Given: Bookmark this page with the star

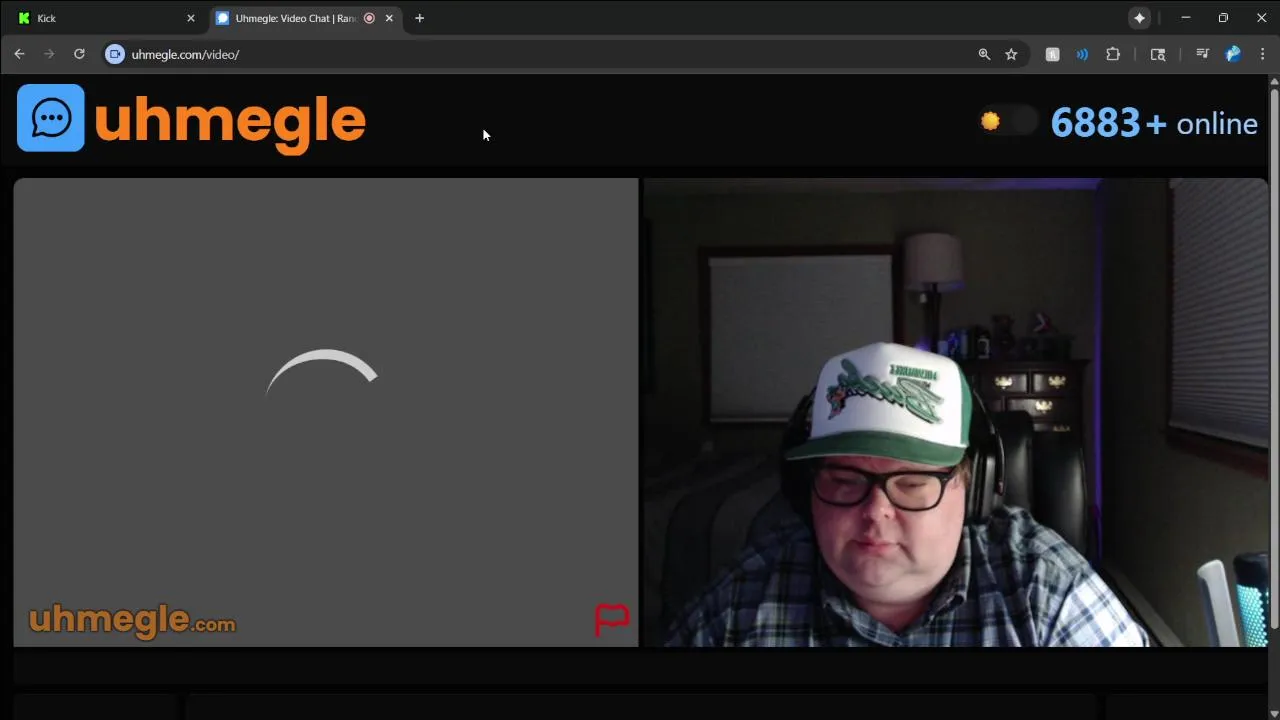Looking at the screenshot, I should coord(1011,54).
